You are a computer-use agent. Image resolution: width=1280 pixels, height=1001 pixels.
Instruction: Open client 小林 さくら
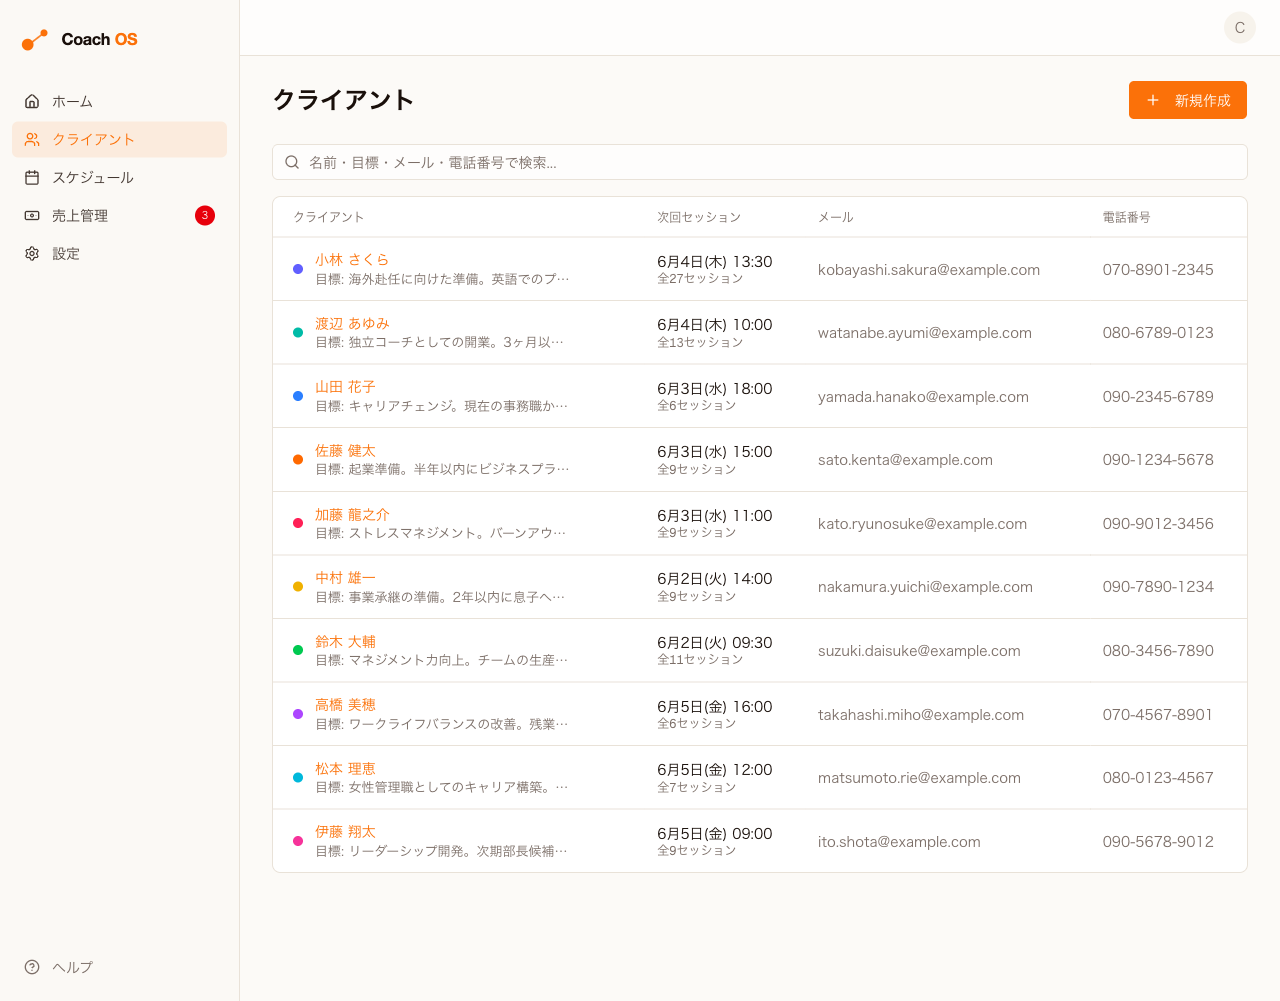point(352,260)
